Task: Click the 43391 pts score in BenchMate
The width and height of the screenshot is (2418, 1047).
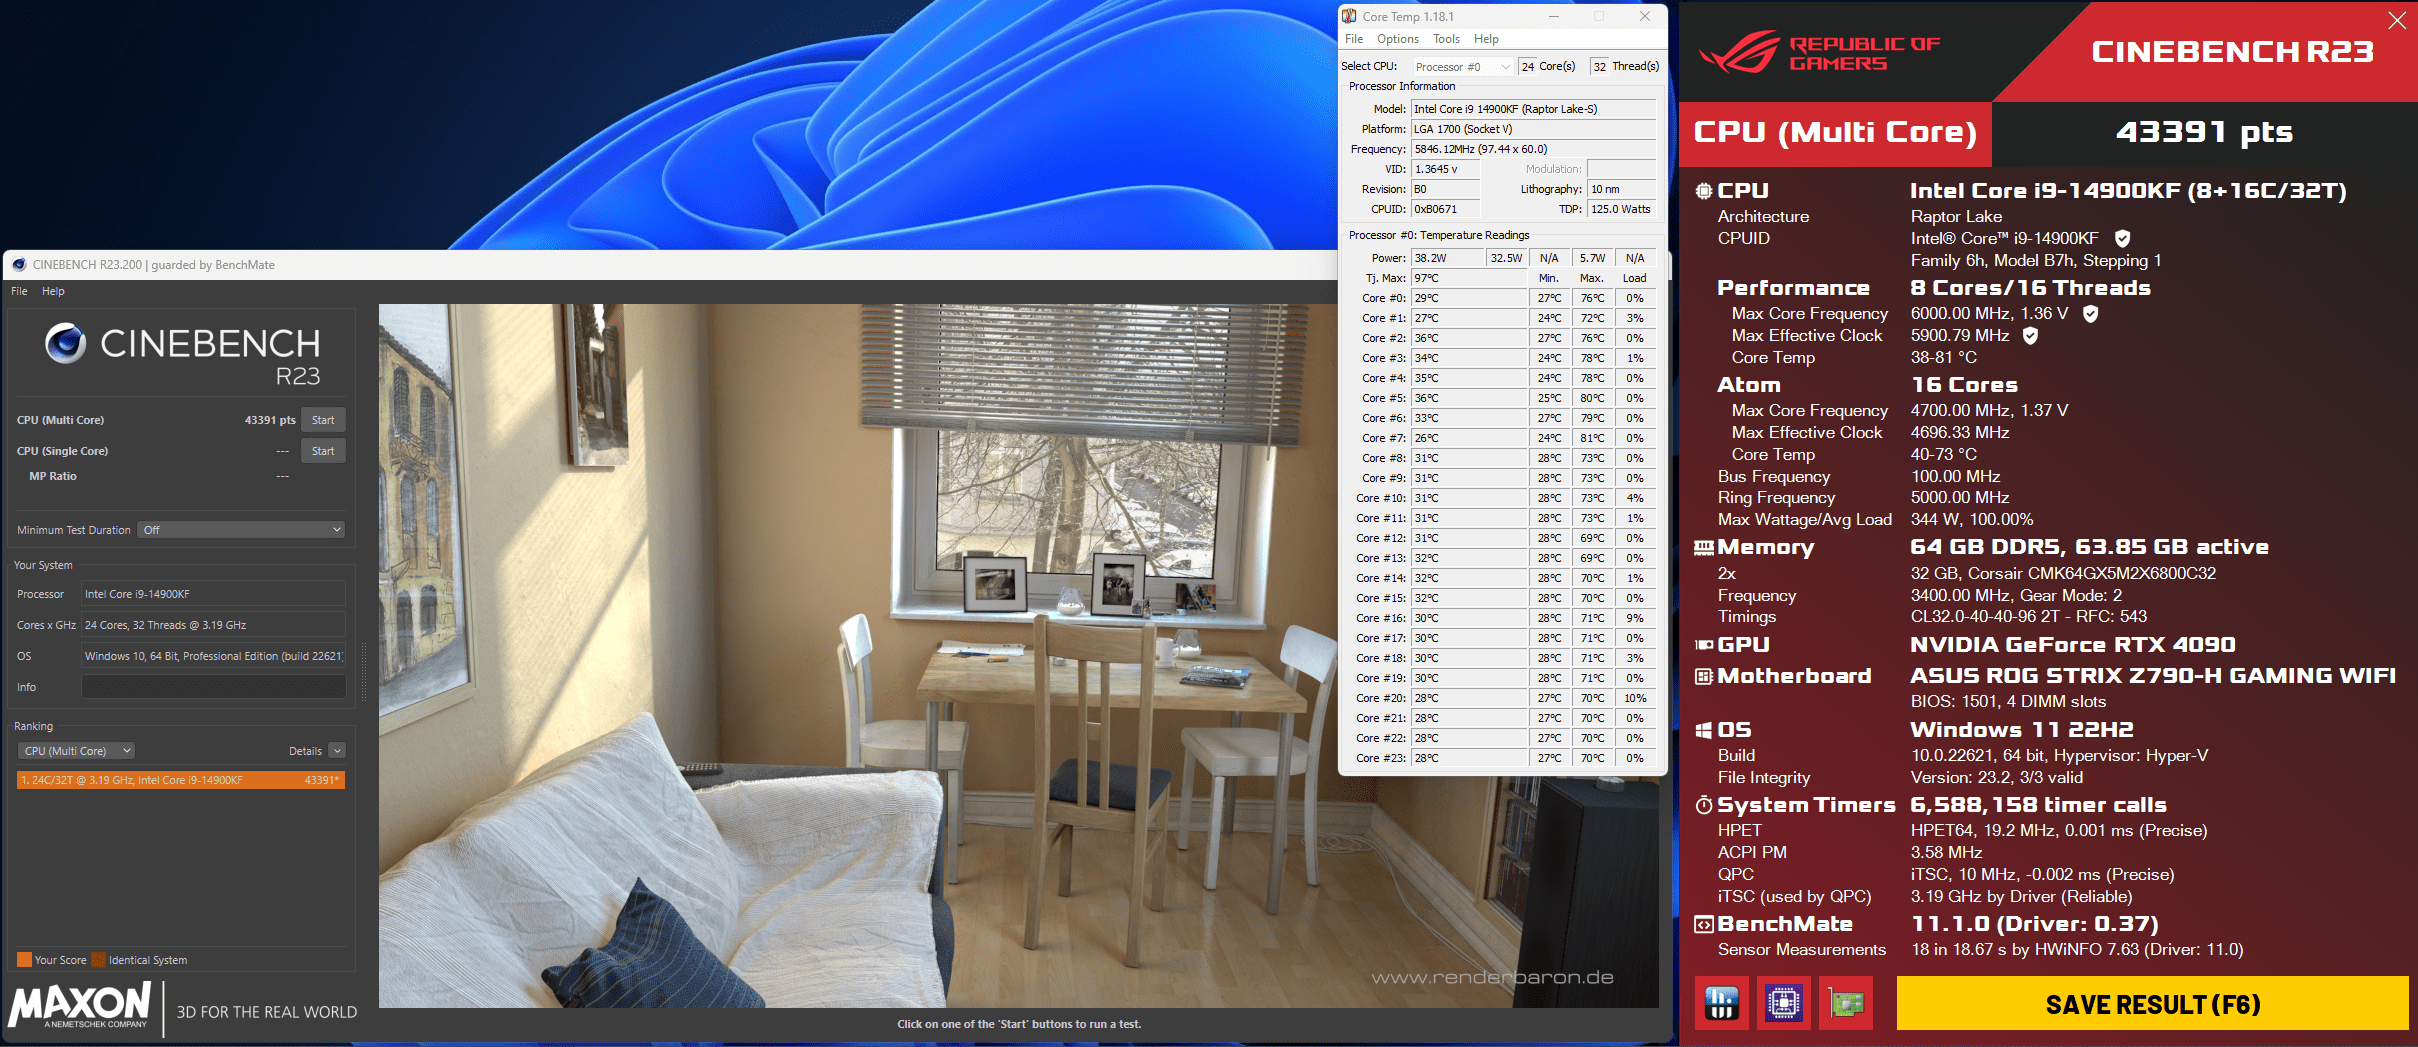Action: point(2204,132)
